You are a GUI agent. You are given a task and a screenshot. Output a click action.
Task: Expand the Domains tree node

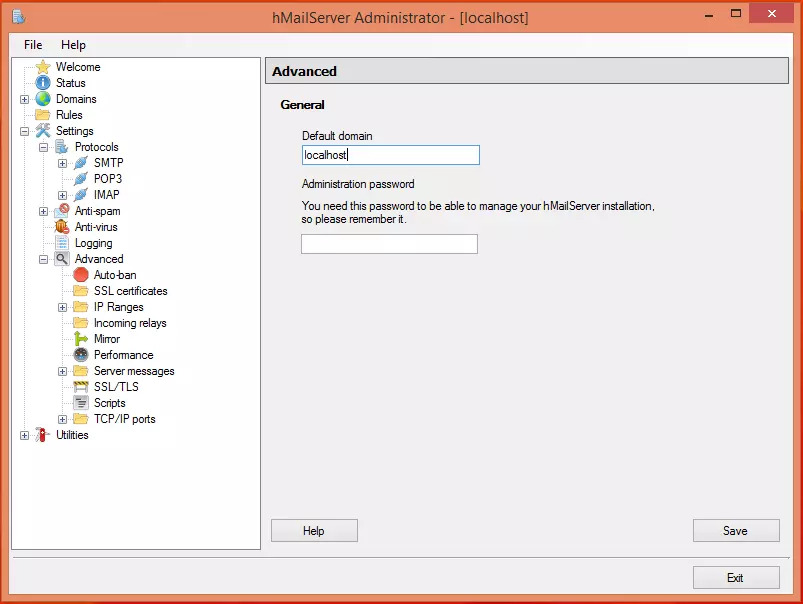tap(25, 99)
